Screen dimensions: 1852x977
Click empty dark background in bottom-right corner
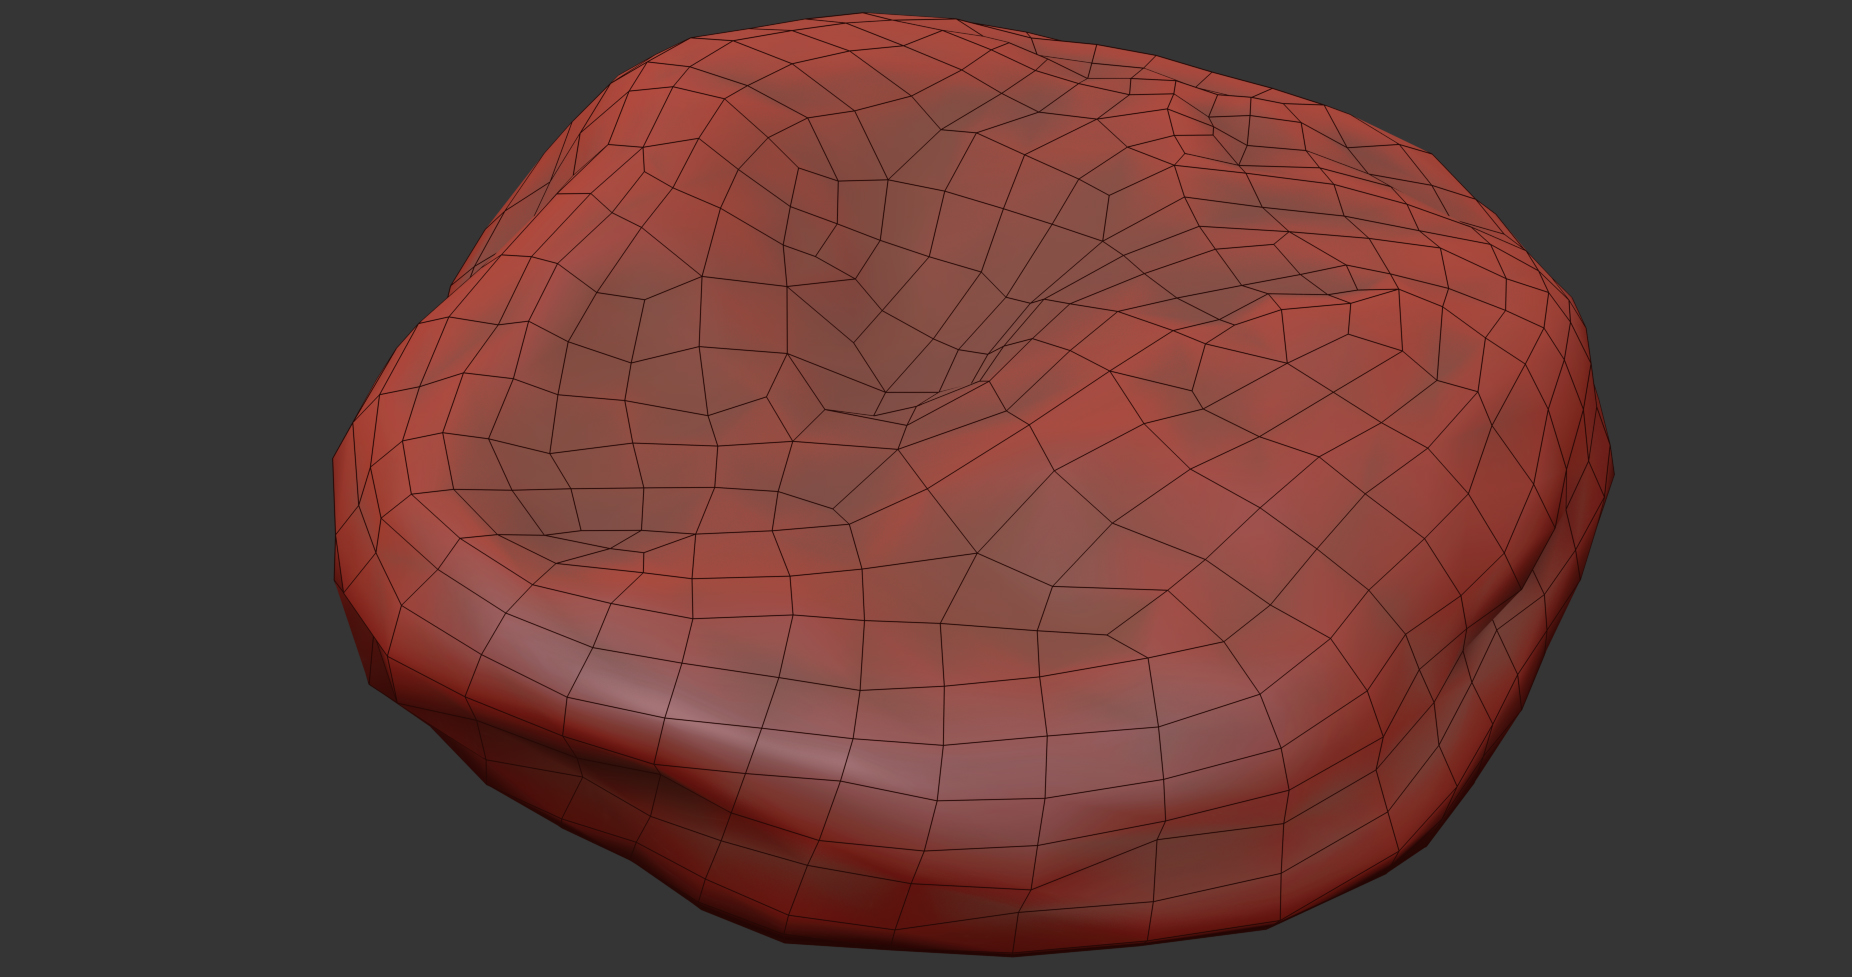coord(1750,900)
